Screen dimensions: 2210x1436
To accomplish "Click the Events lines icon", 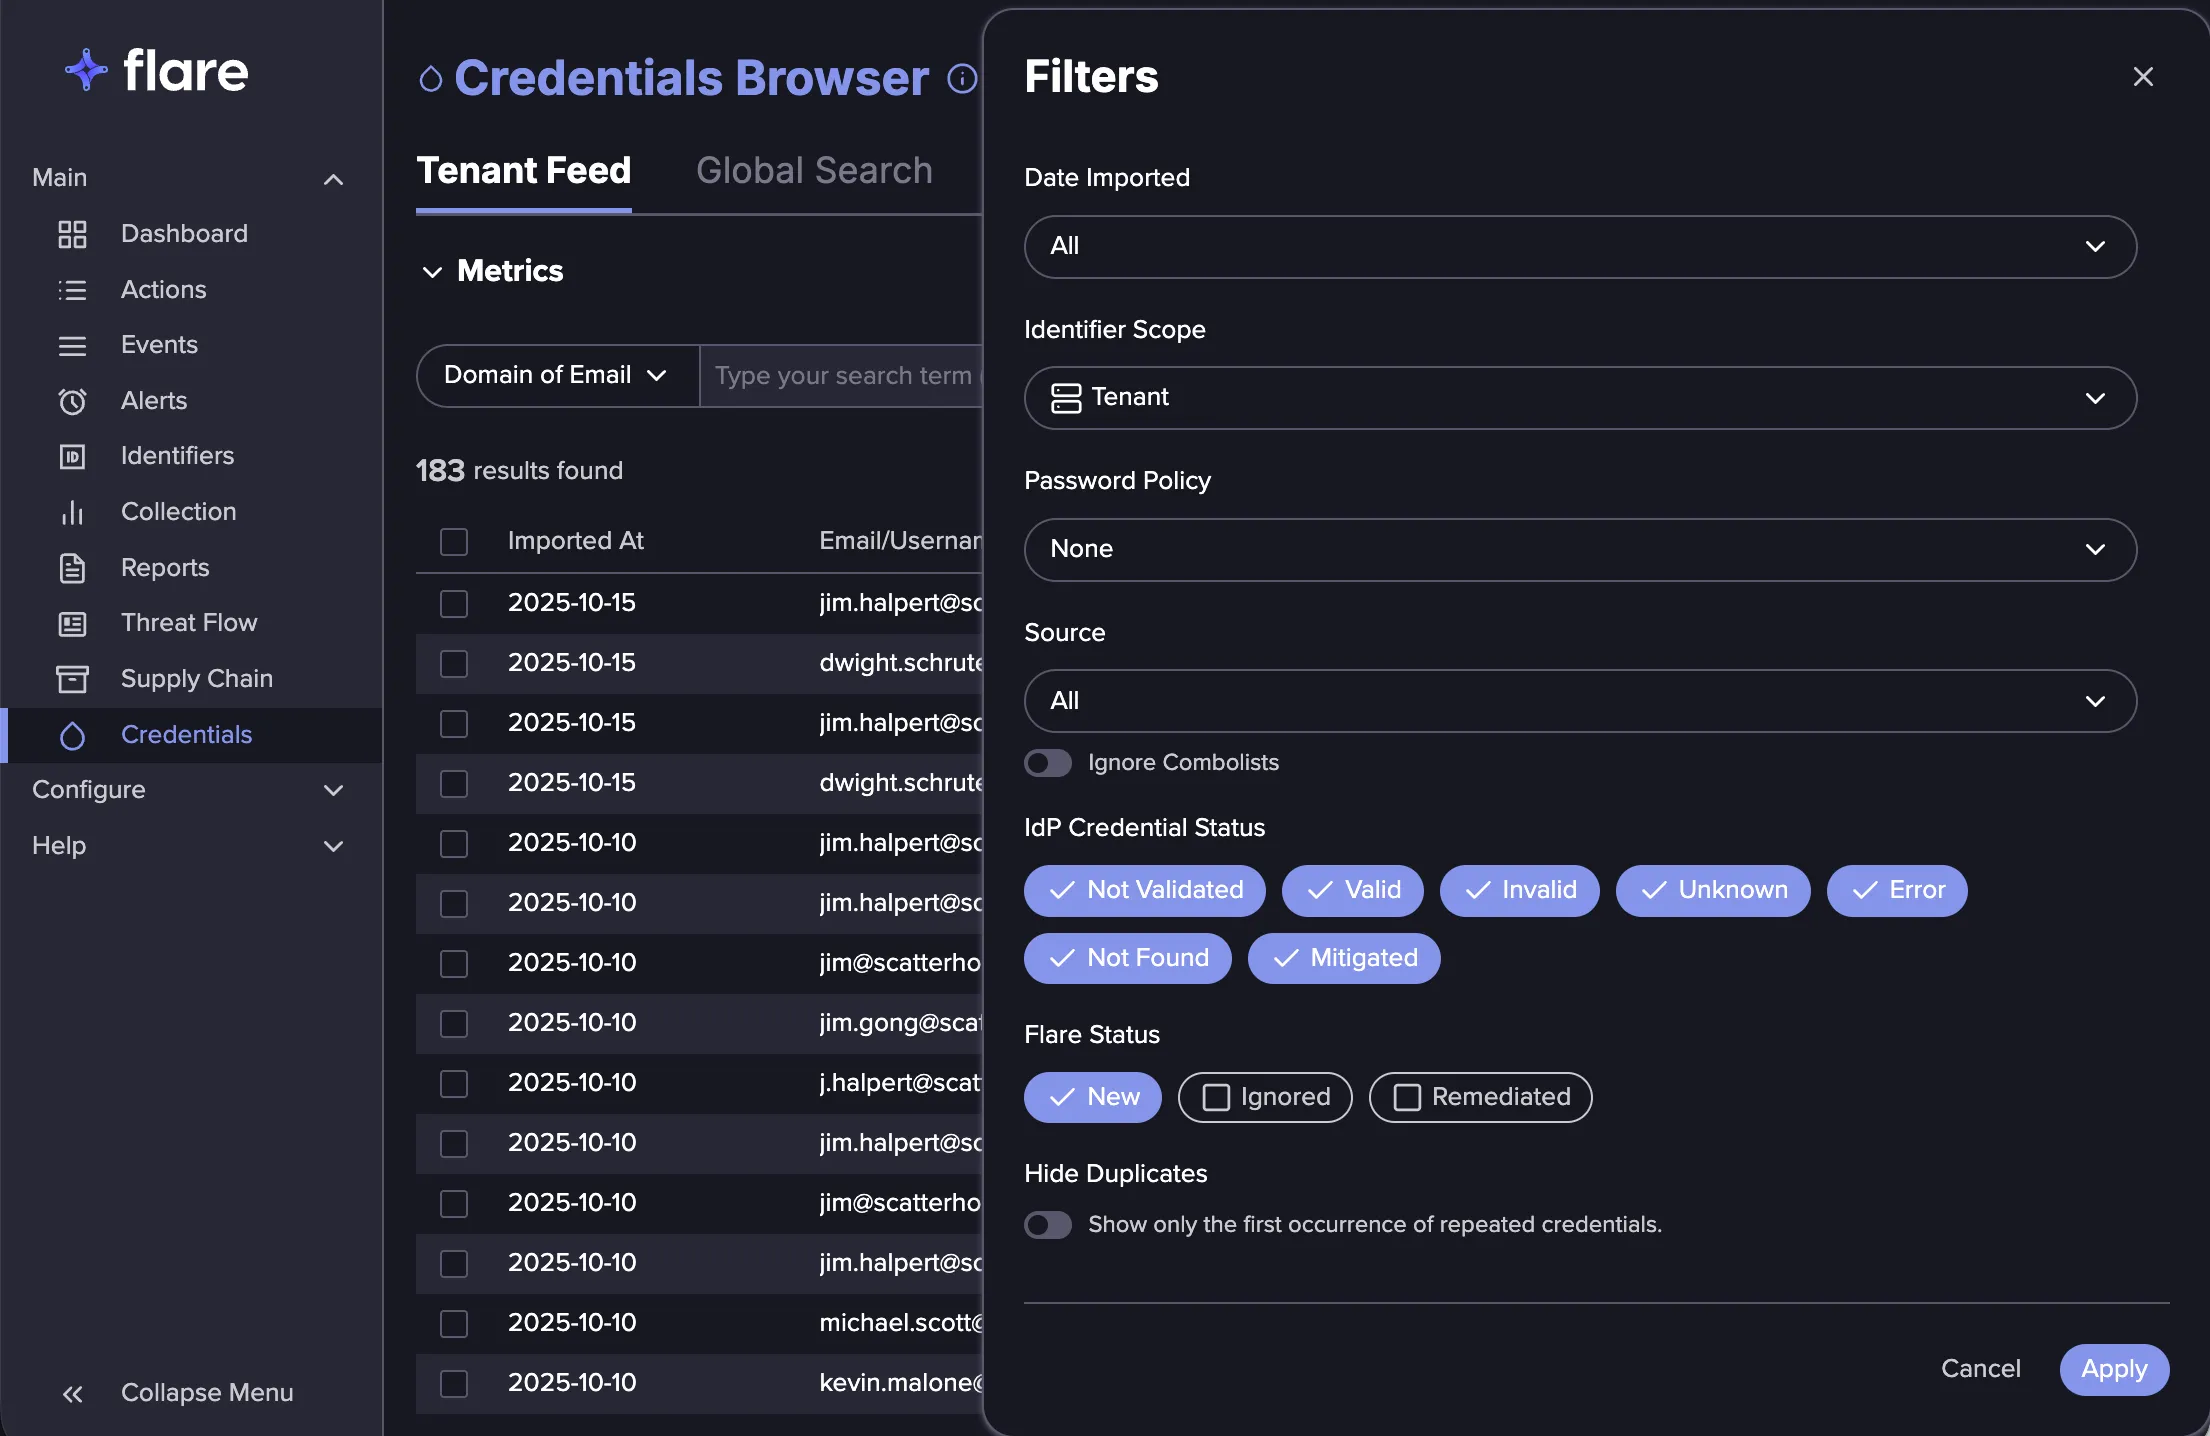I will (72, 346).
